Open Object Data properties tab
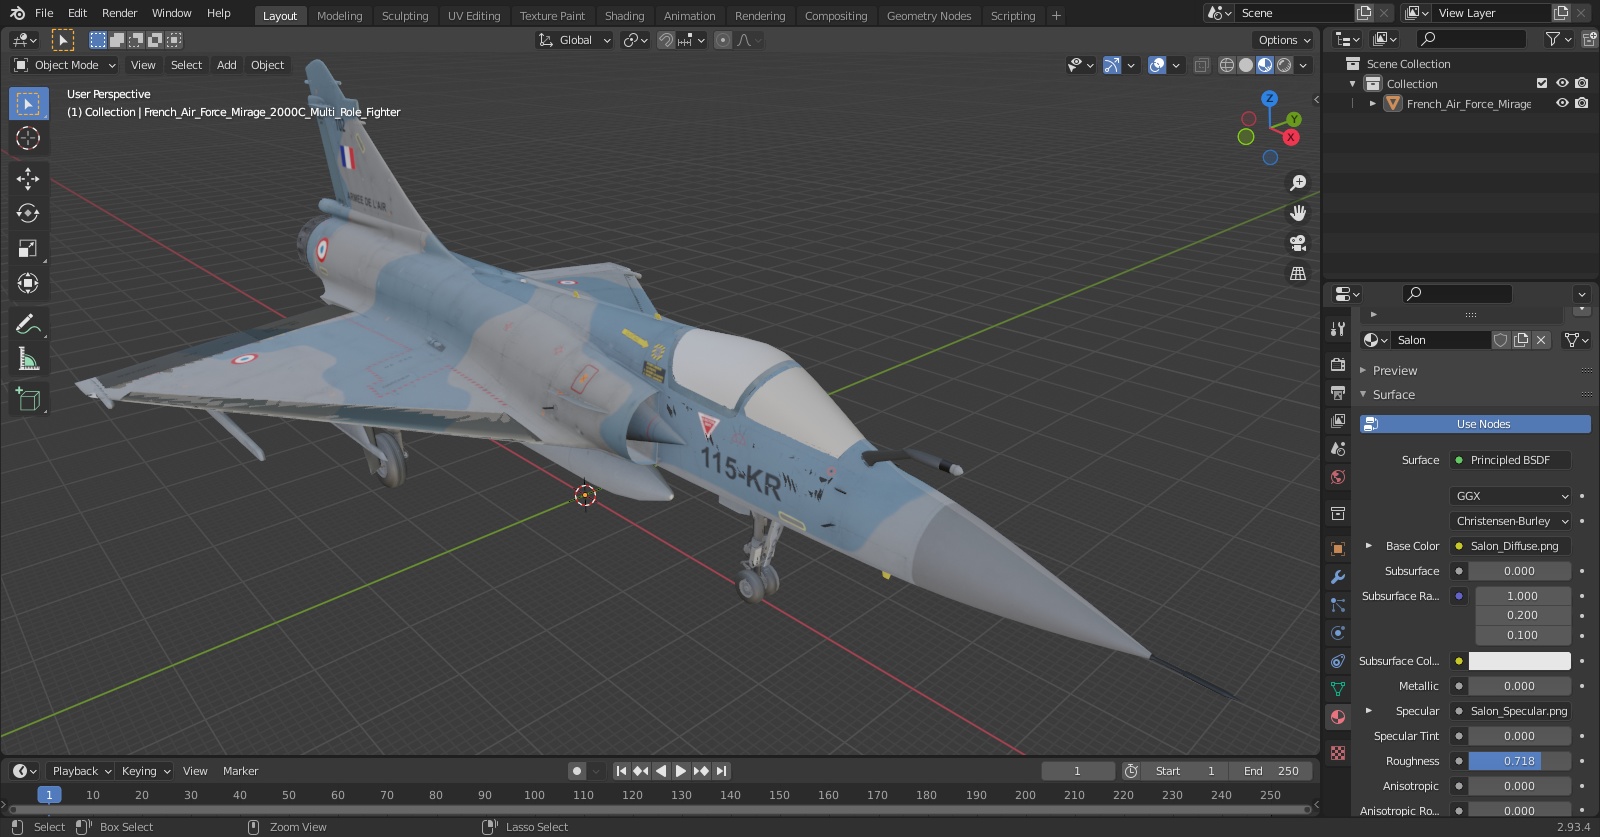Image resolution: width=1600 pixels, height=837 pixels. click(1338, 689)
